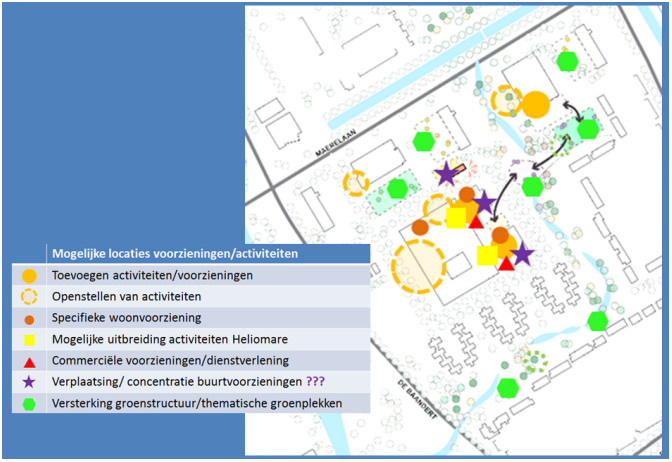Viewport: 672px width, 462px height.
Task: Pick the yellow square icon for Heliomare
Action: [x=29, y=340]
